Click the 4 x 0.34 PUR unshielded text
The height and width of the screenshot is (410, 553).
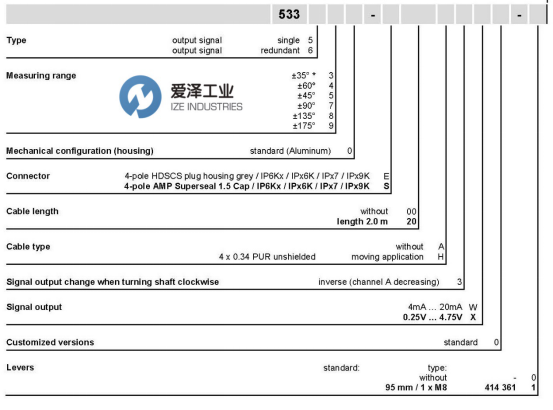click(267, 257)
